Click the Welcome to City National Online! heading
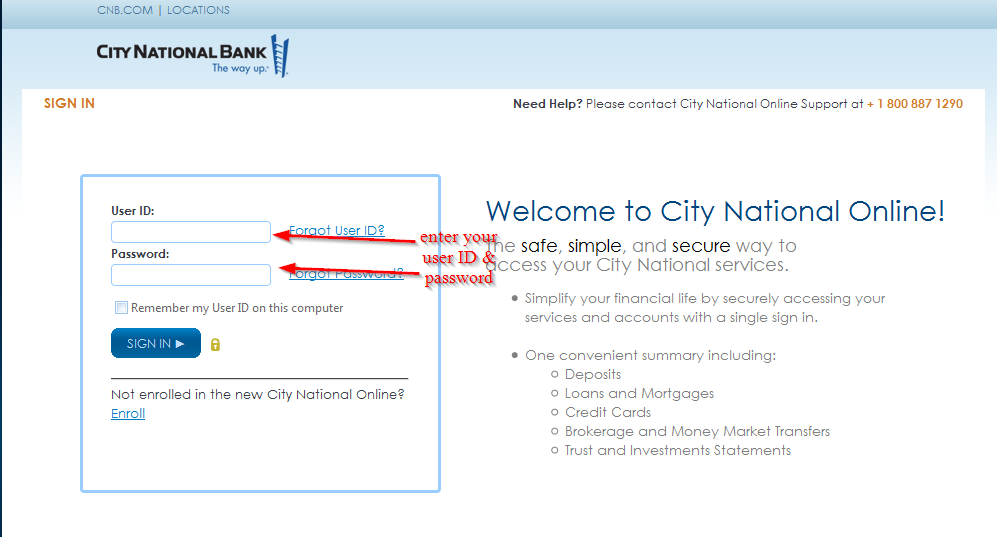 715,212
